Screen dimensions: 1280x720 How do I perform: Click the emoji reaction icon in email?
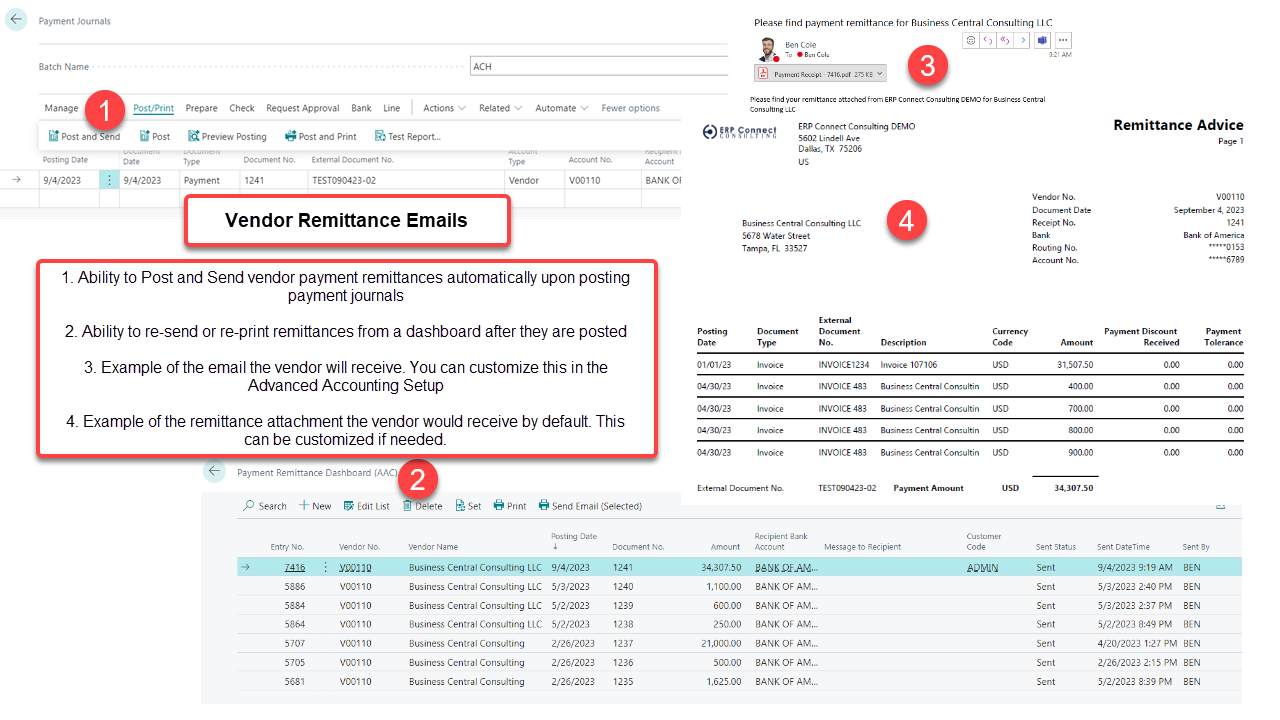[x=971, y=40]
